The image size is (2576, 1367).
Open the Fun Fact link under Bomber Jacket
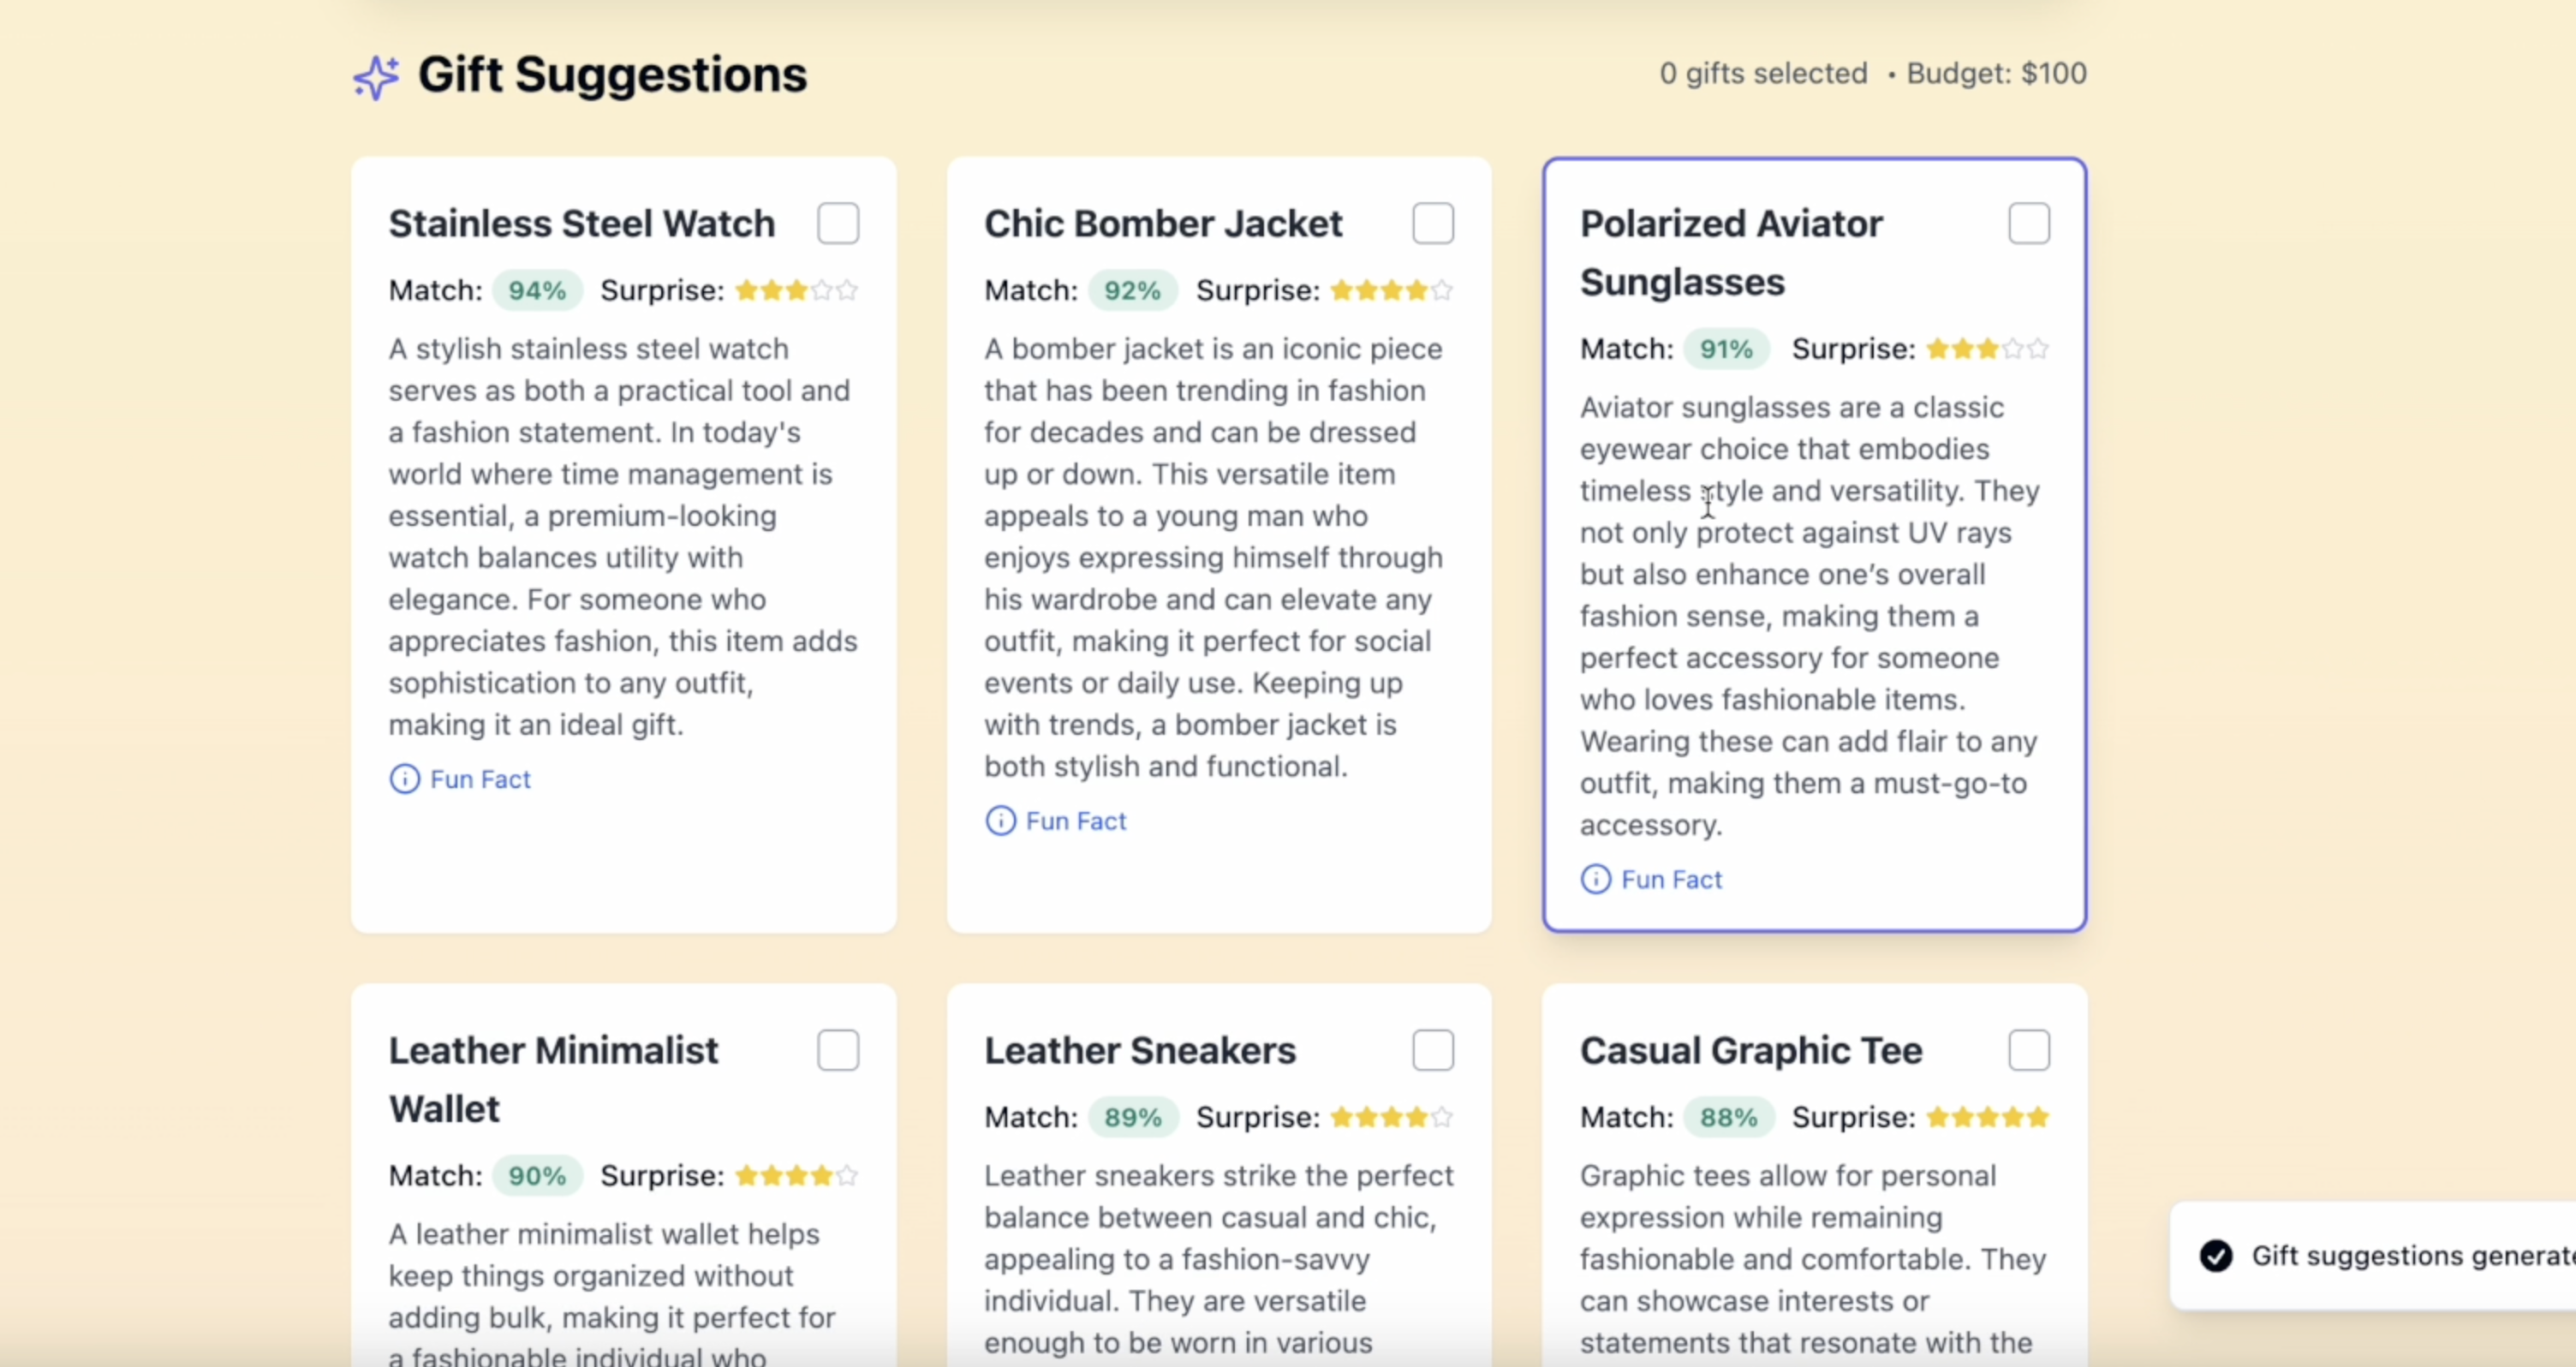(1076, 821)
